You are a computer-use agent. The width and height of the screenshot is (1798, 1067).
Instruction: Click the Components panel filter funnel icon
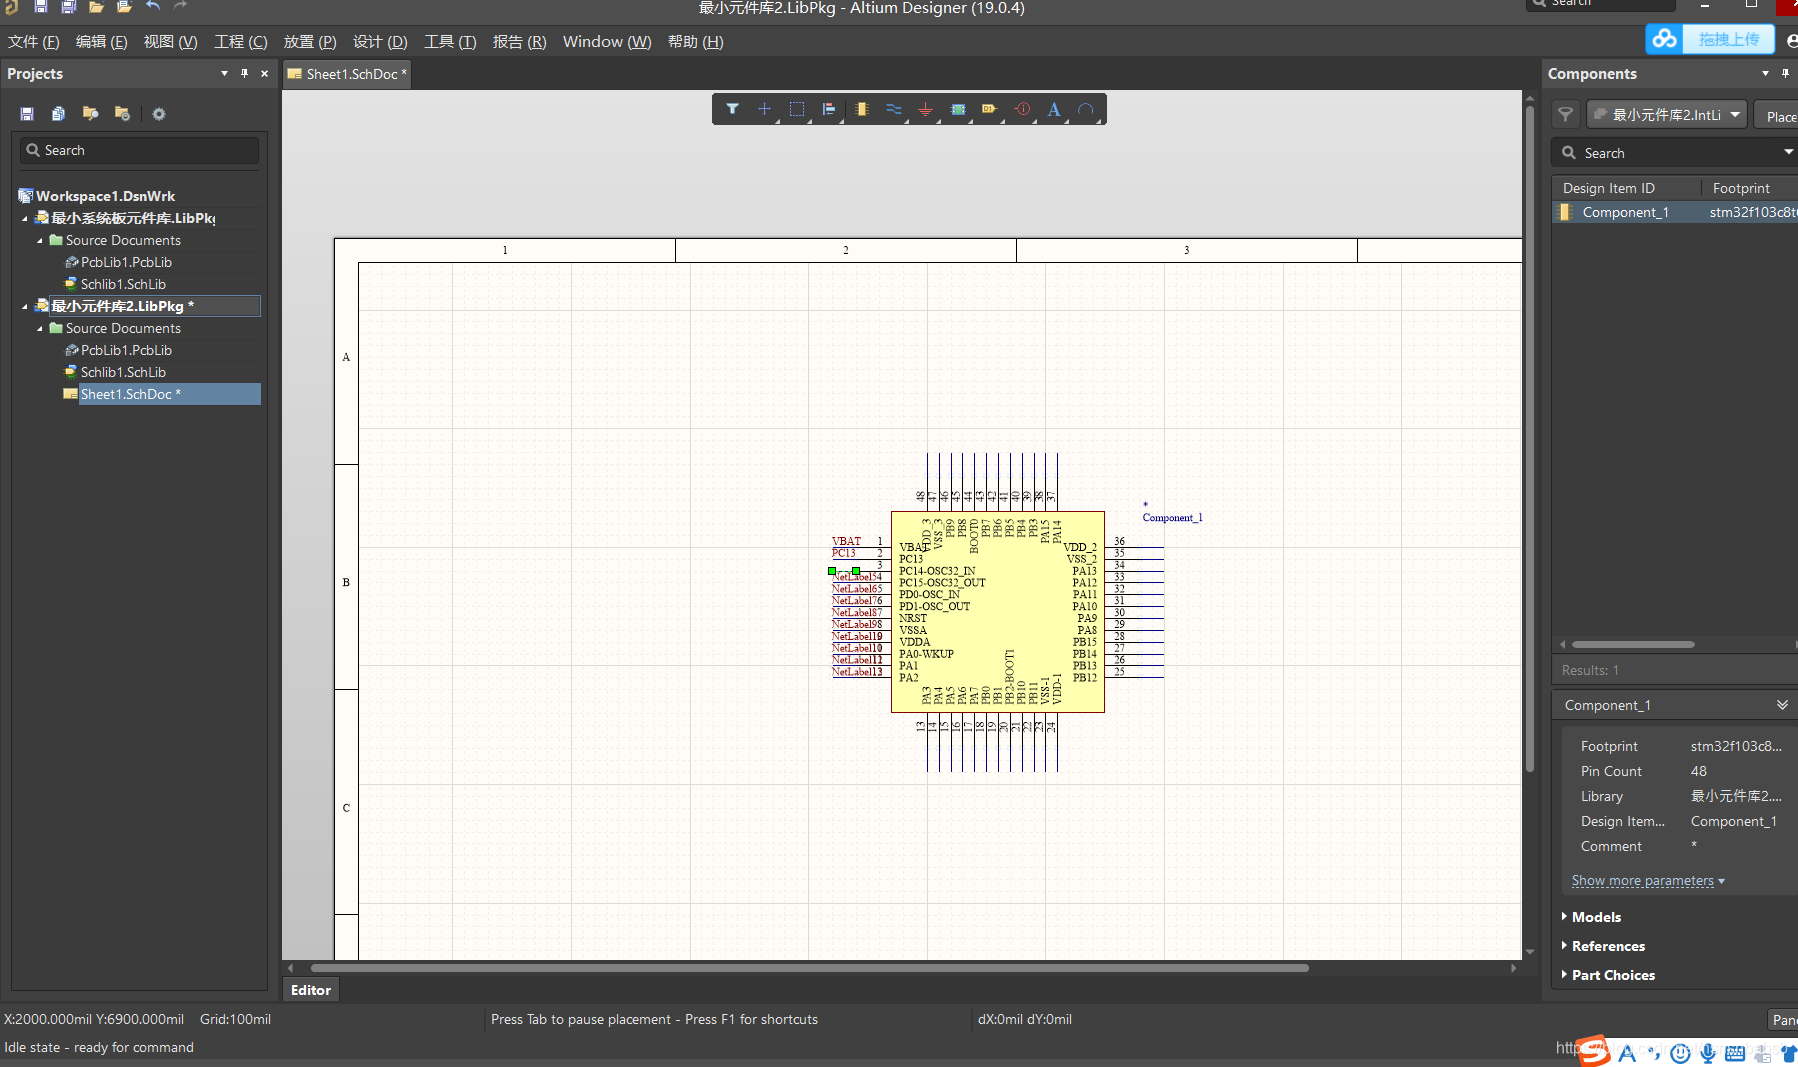pos(1566,115)
